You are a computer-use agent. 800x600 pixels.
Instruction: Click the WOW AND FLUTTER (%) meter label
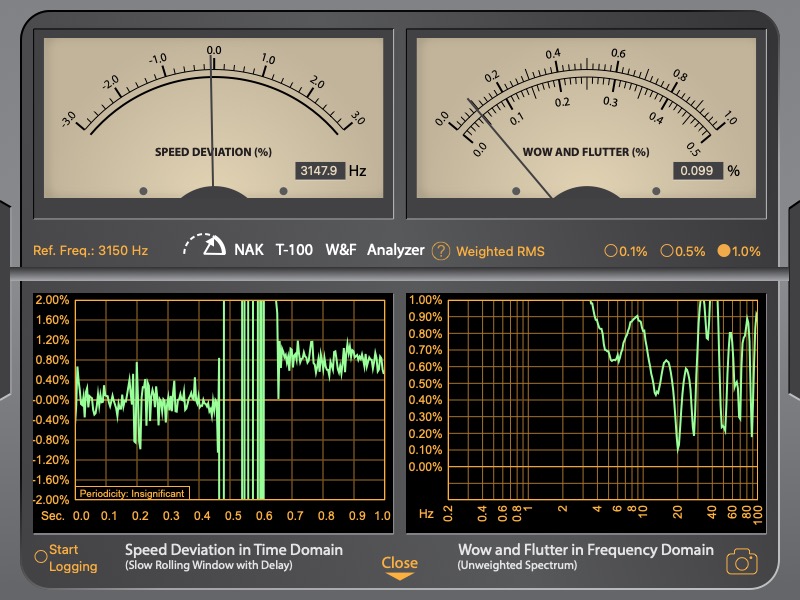[x=586, y=152]
